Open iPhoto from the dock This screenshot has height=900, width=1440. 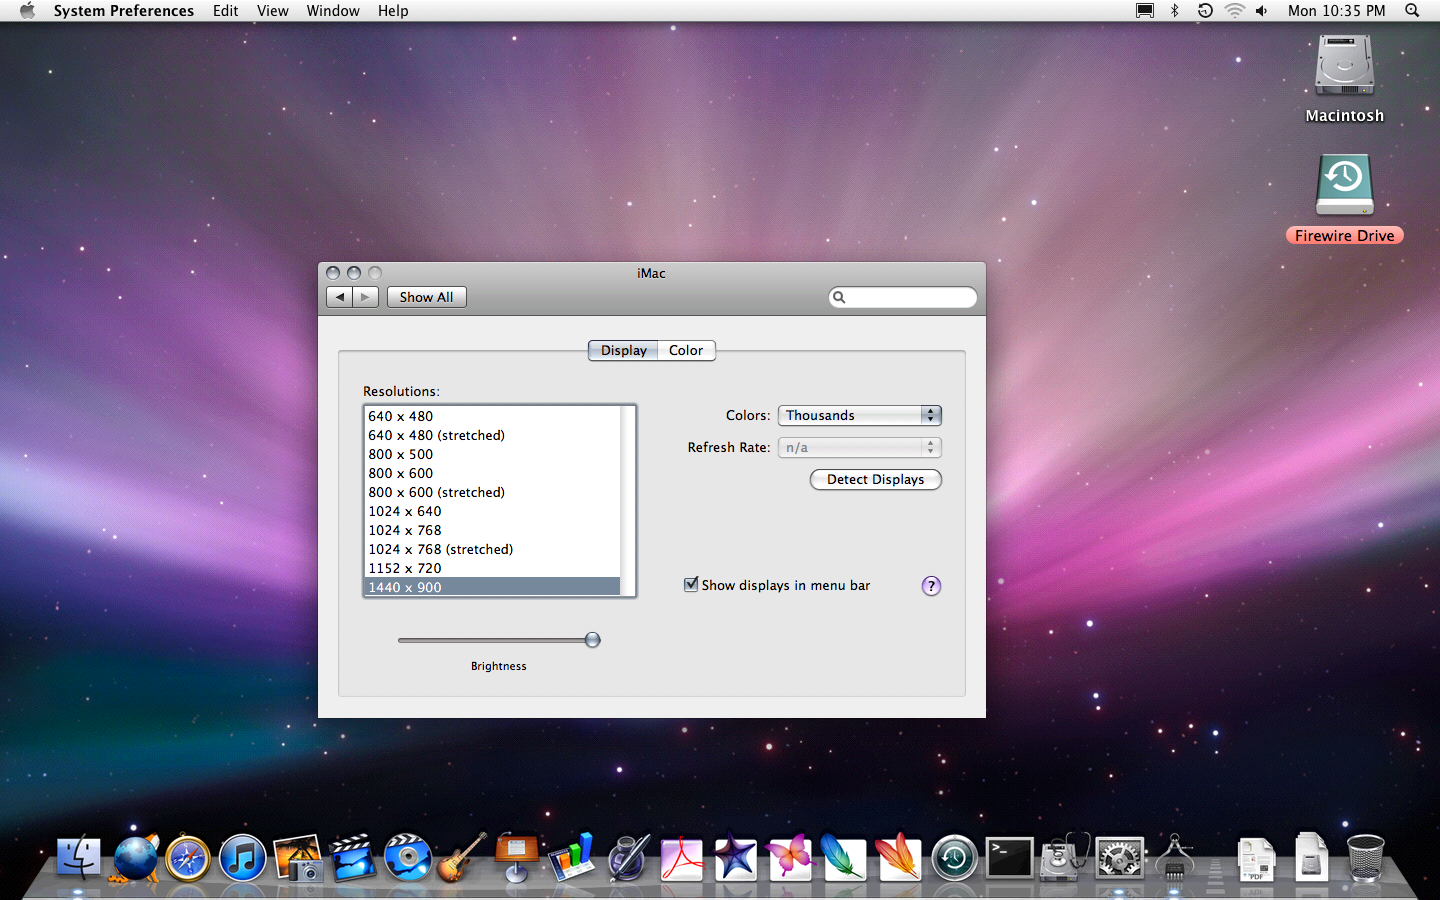coord(297,858)
